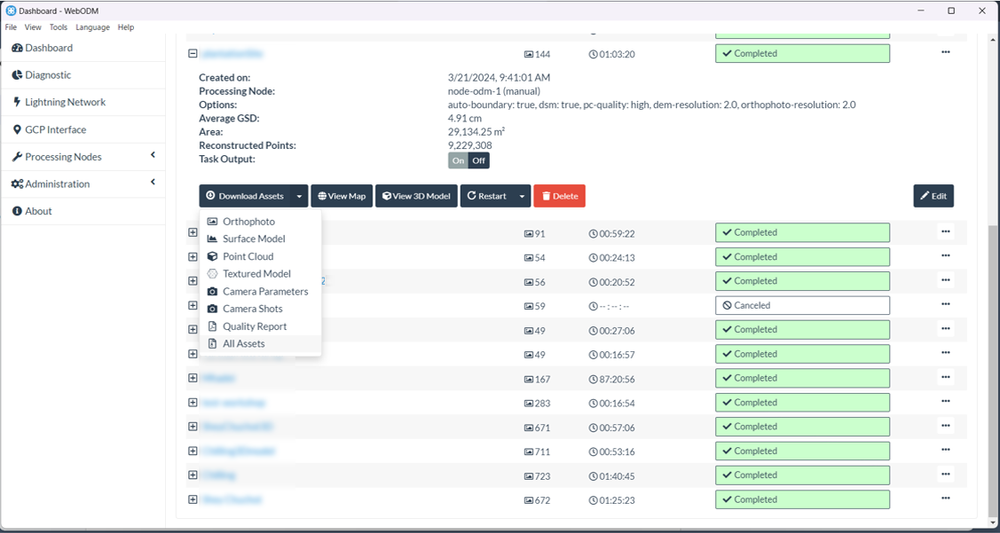This screenshot has height=533, width=1000.
Task: Click the options text with pc-quality: high
Action: coord(652,105)
